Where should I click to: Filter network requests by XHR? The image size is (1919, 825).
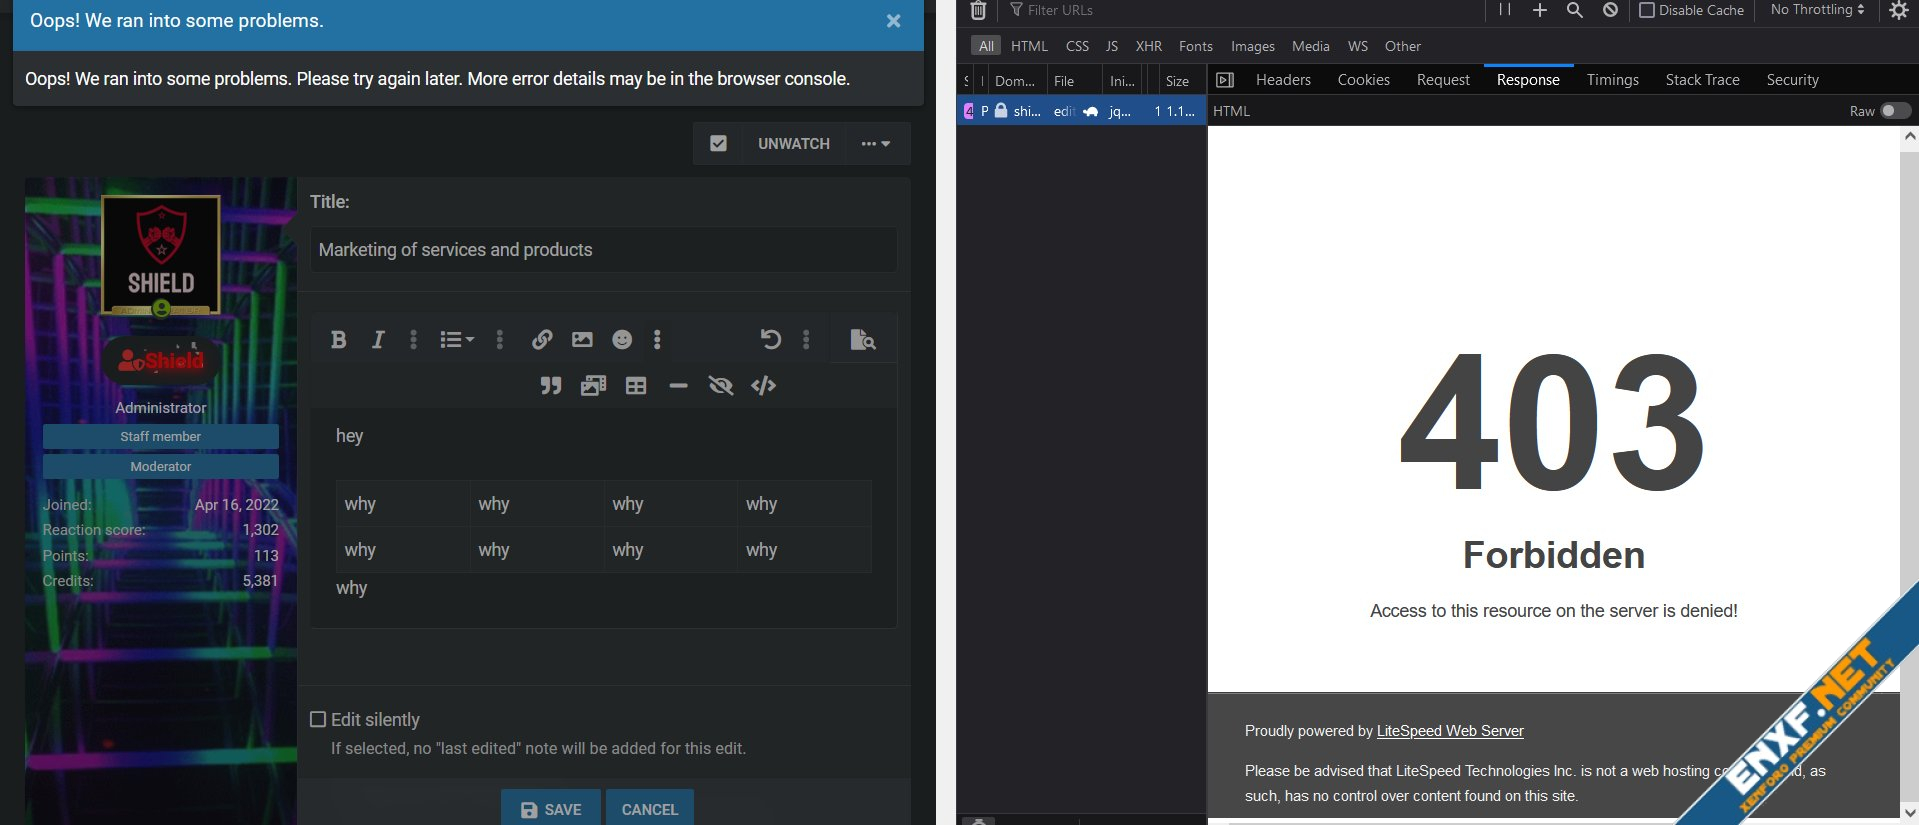1148,46
